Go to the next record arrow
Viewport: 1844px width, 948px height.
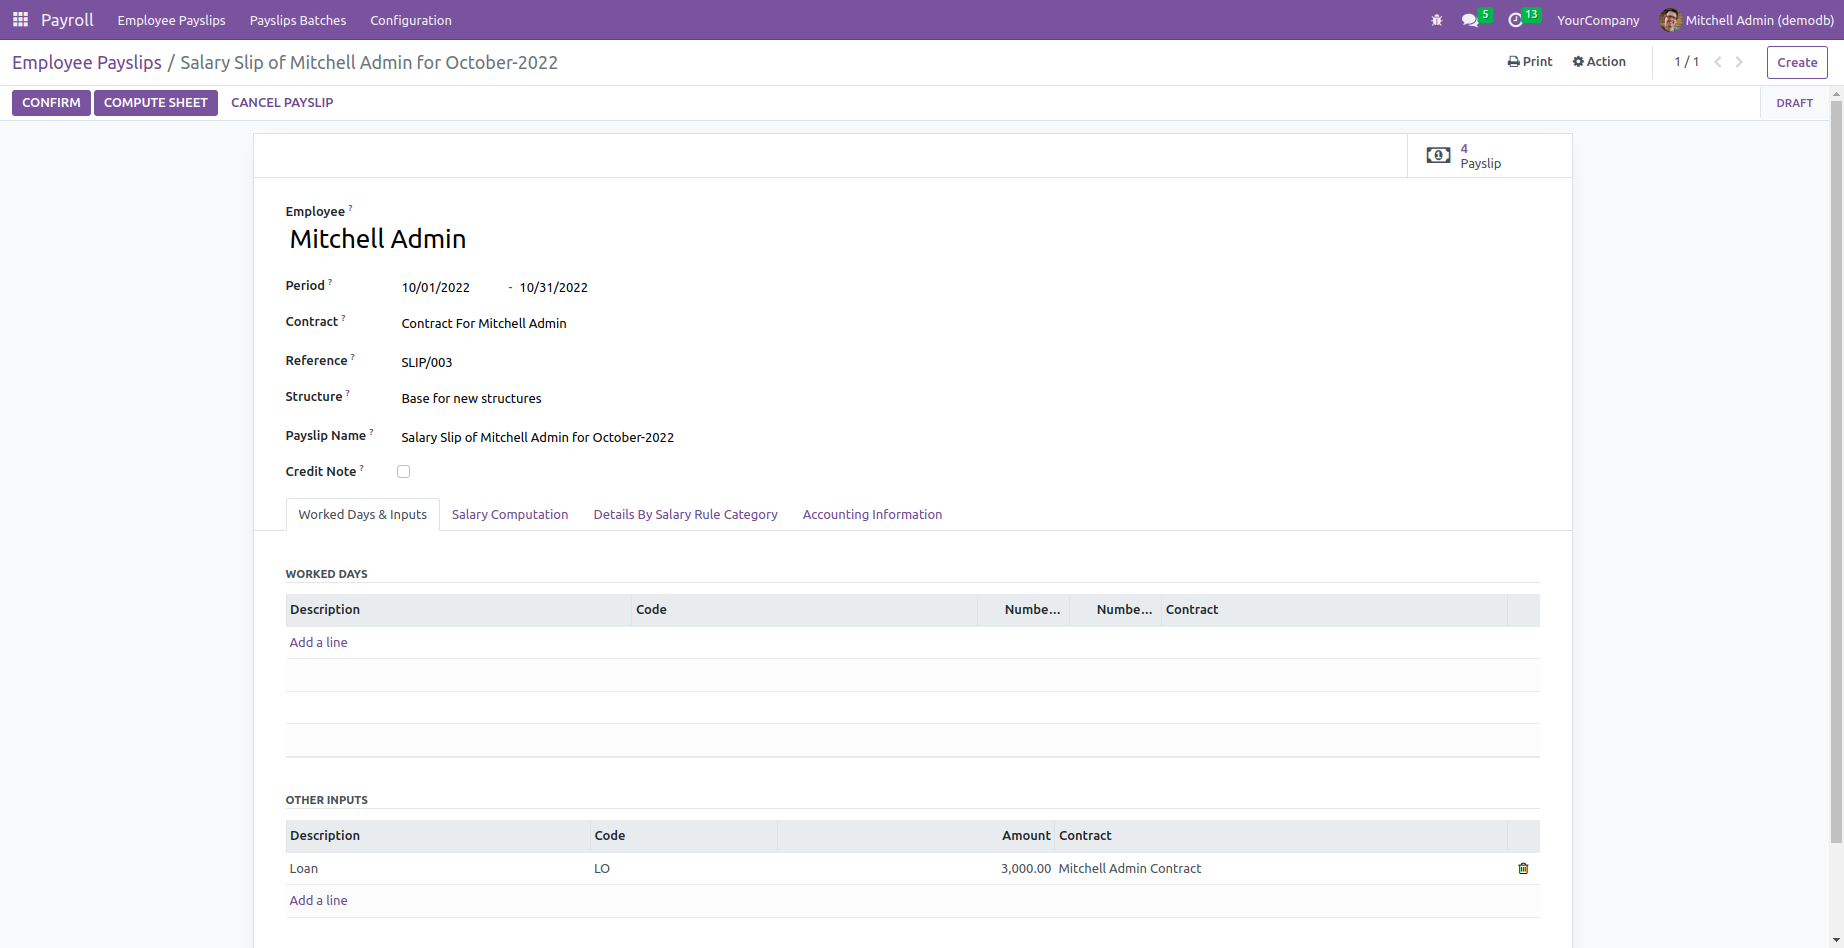point(1739,62)
